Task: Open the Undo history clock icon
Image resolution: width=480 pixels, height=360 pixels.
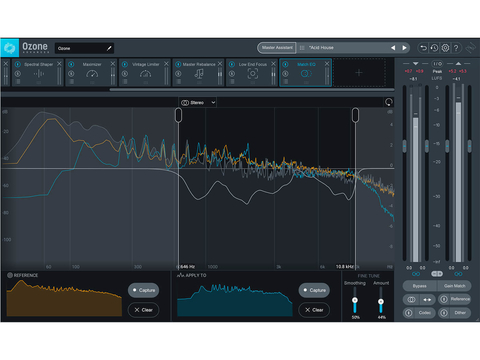Action: [x=434, y=48]
